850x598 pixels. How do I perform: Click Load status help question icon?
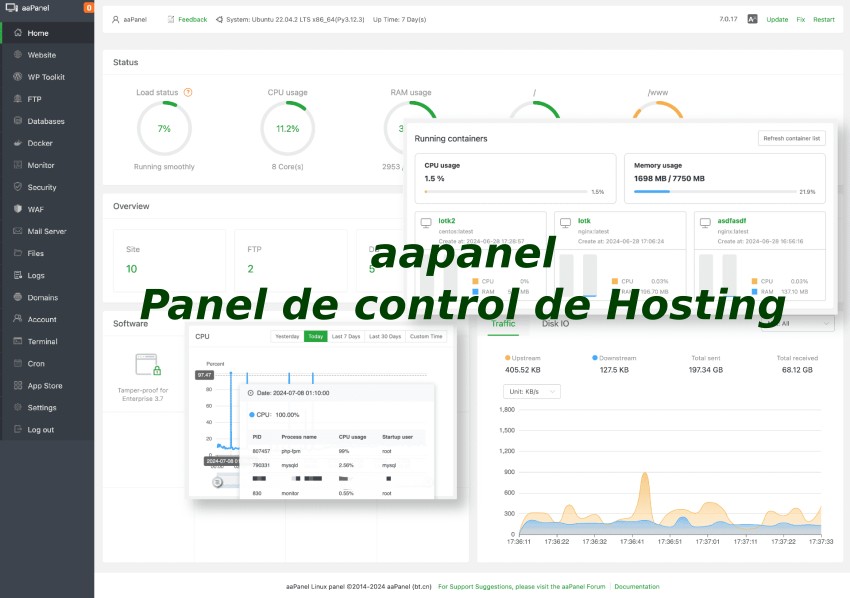coord(188,92)
